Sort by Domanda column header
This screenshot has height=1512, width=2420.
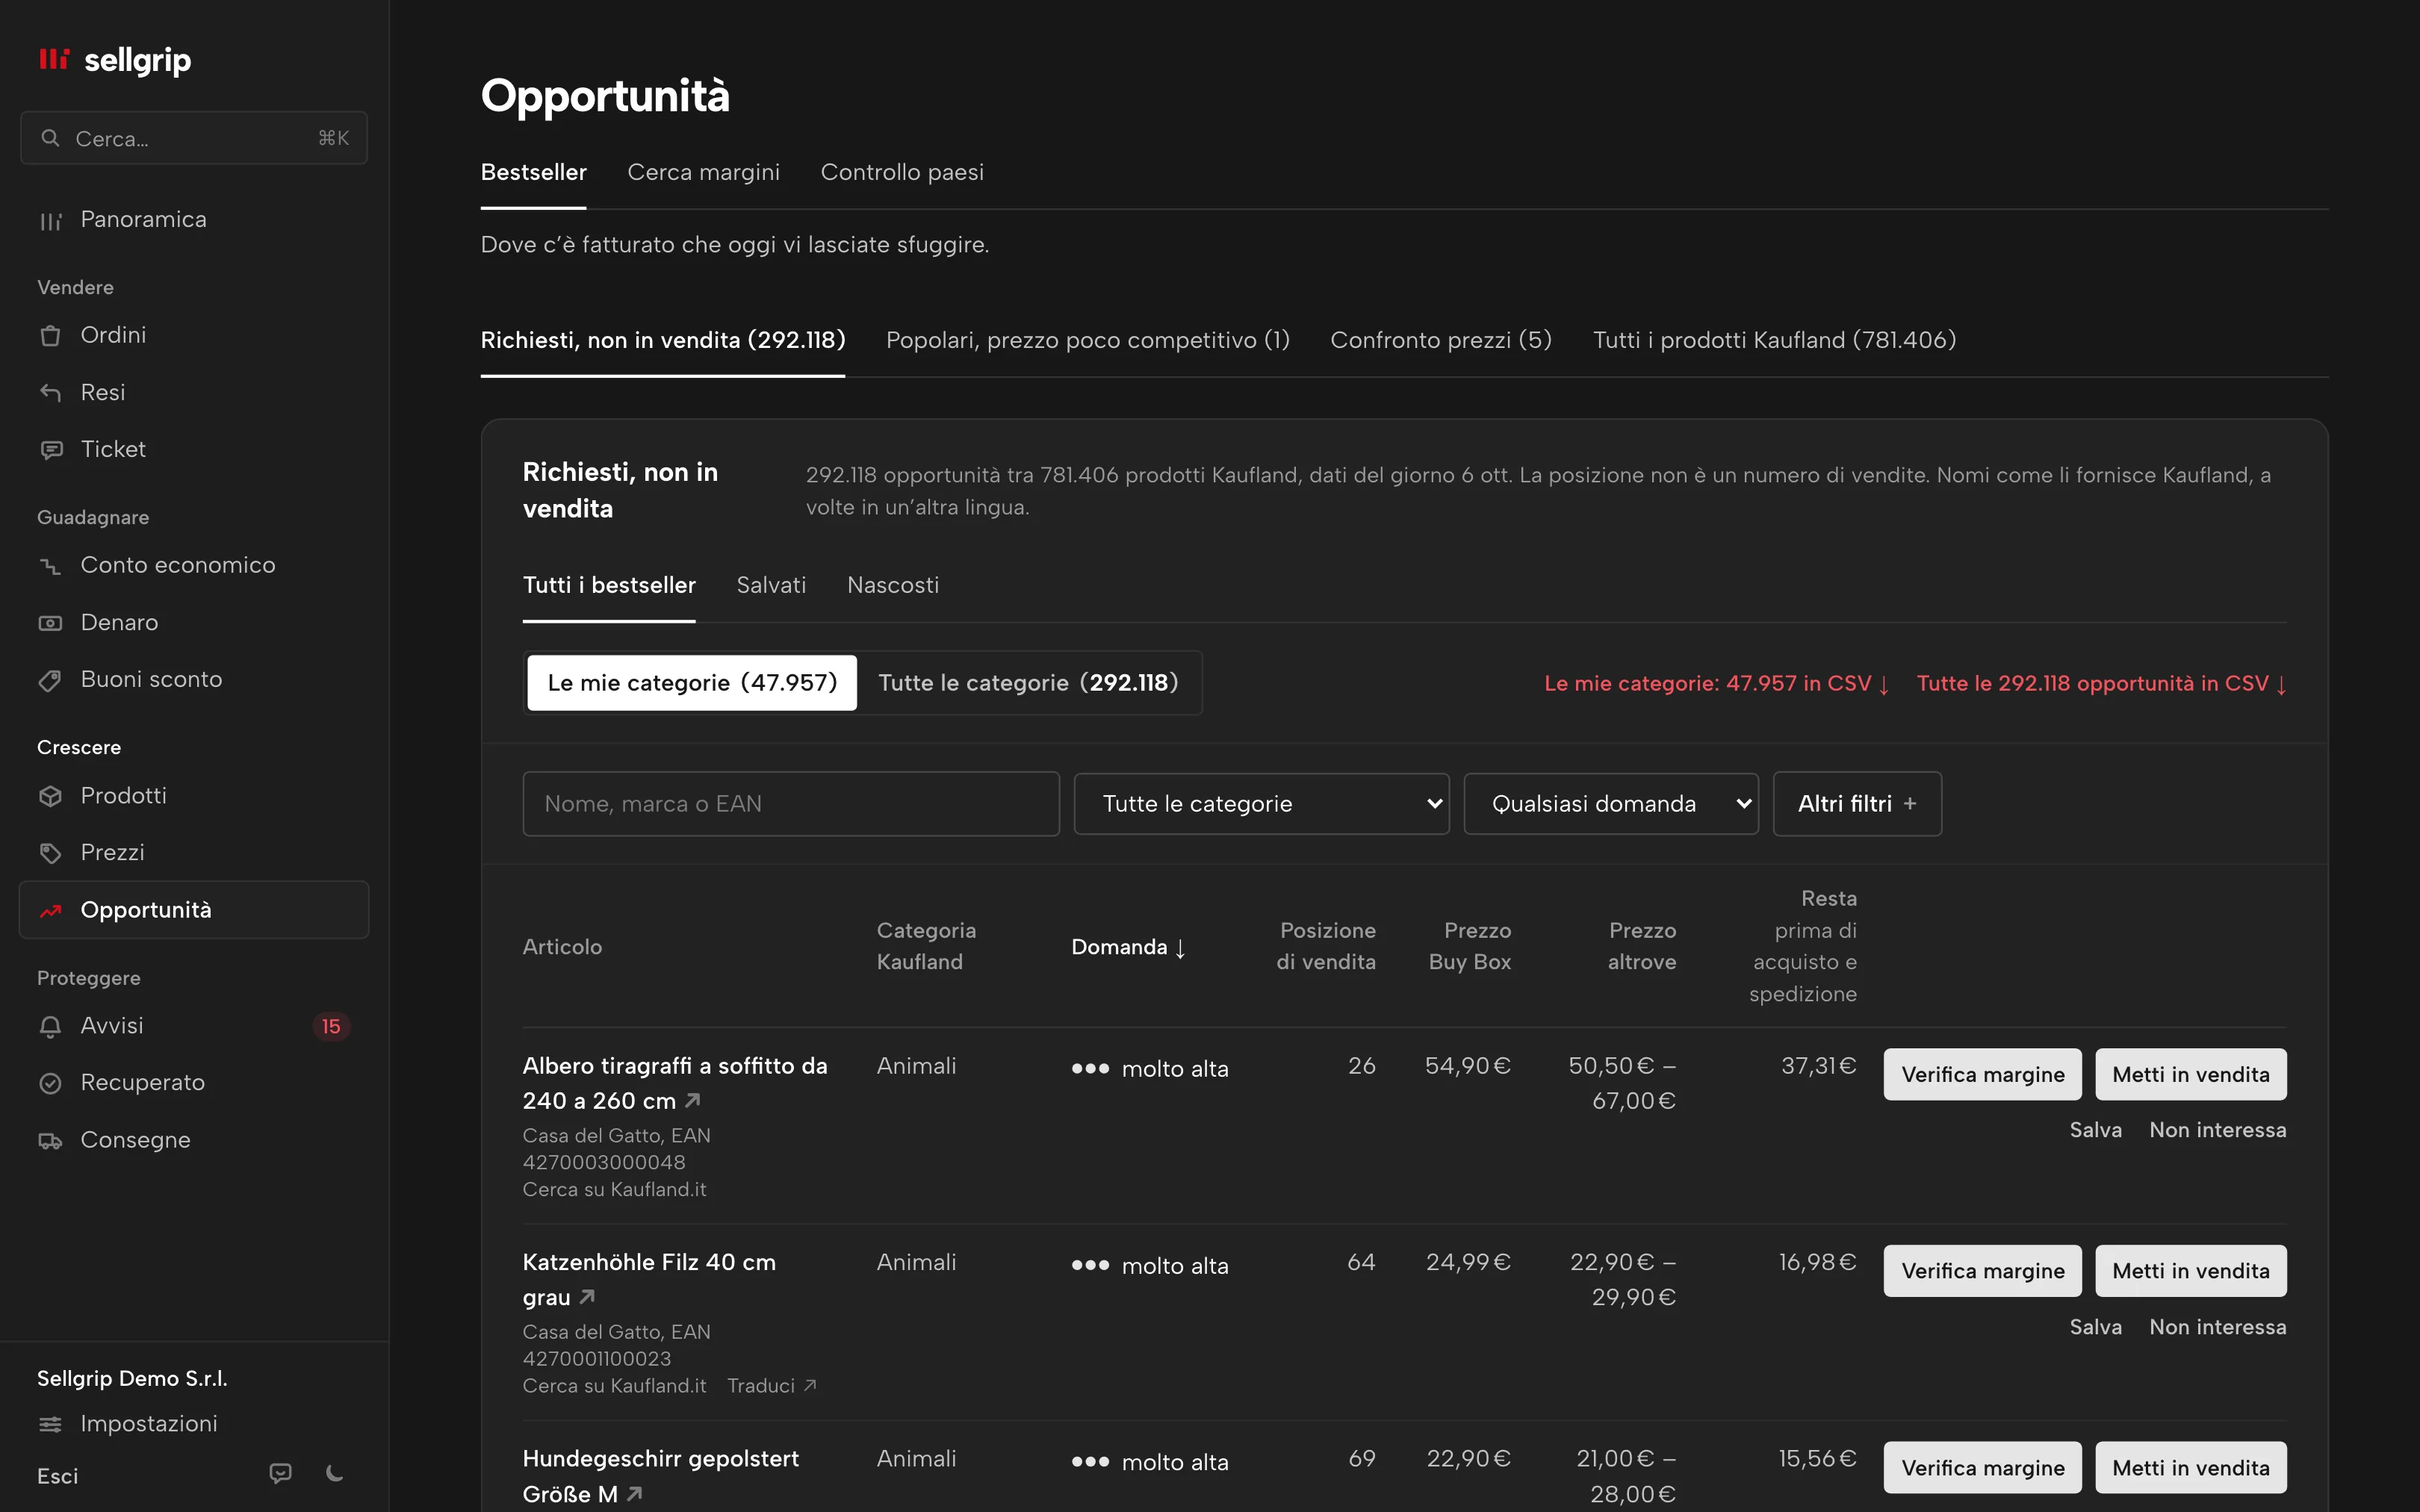(1128, 947)
